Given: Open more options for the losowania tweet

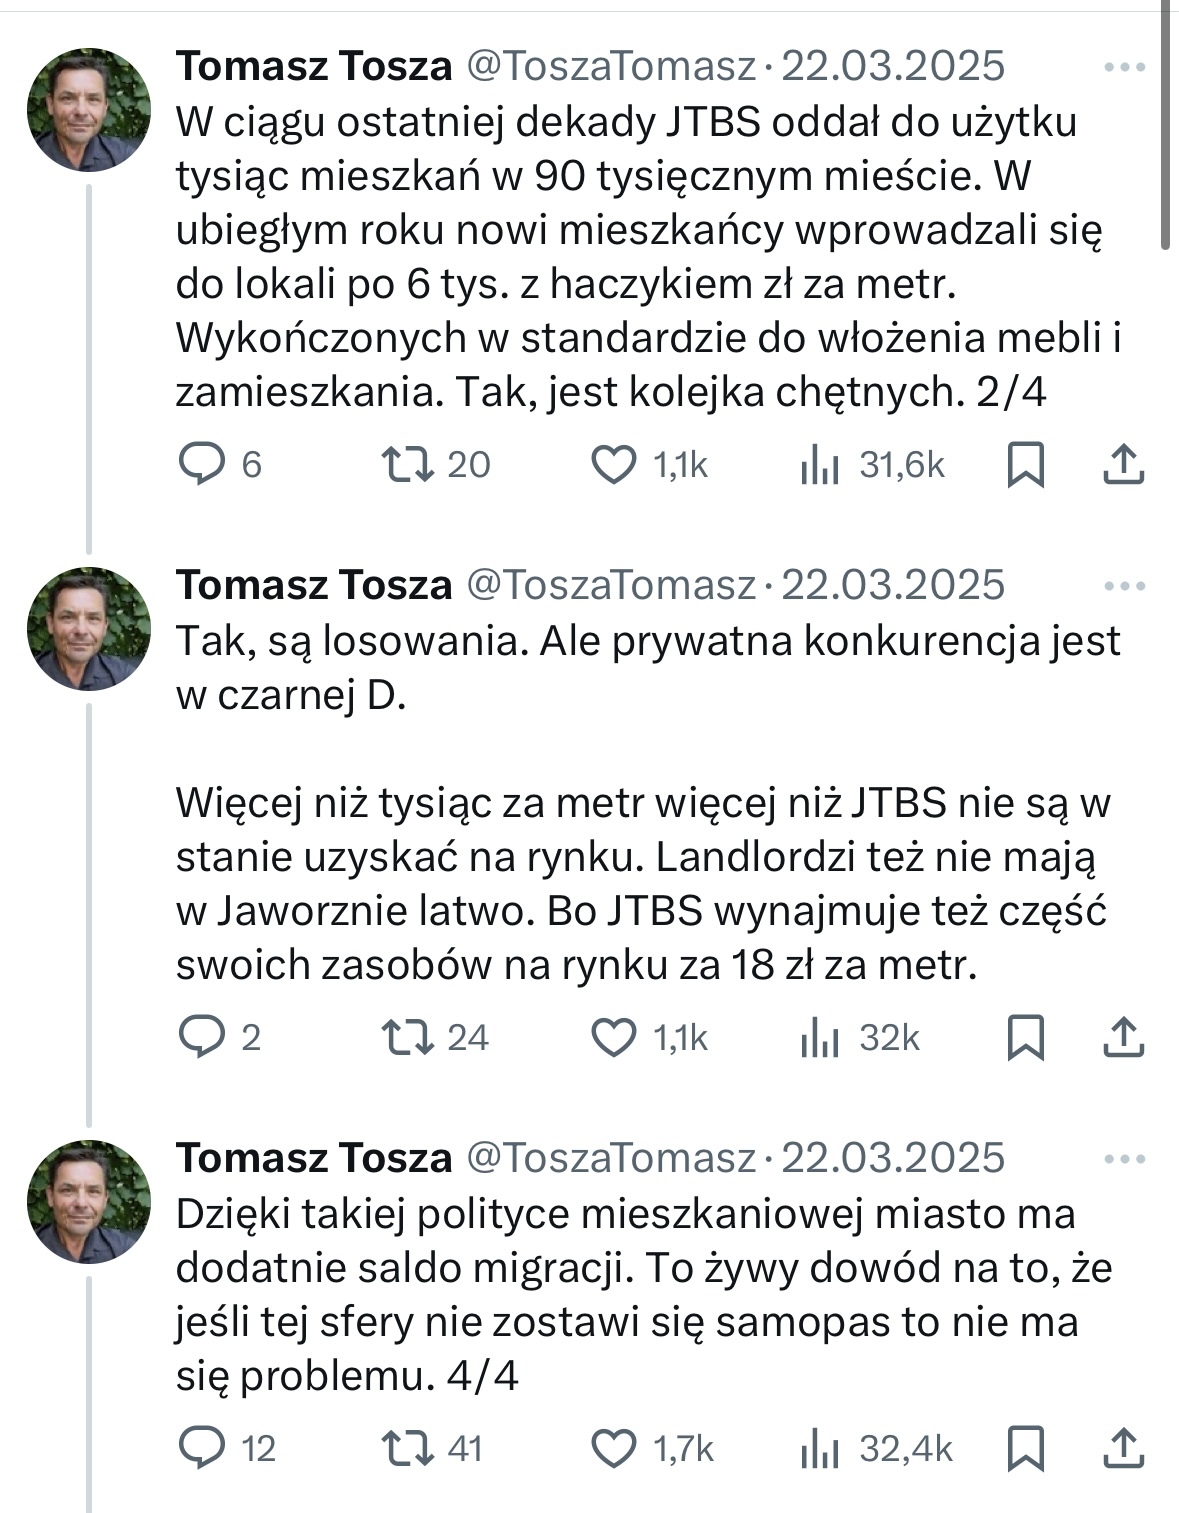Looking at the screenshot, I should pos(1123,586).
